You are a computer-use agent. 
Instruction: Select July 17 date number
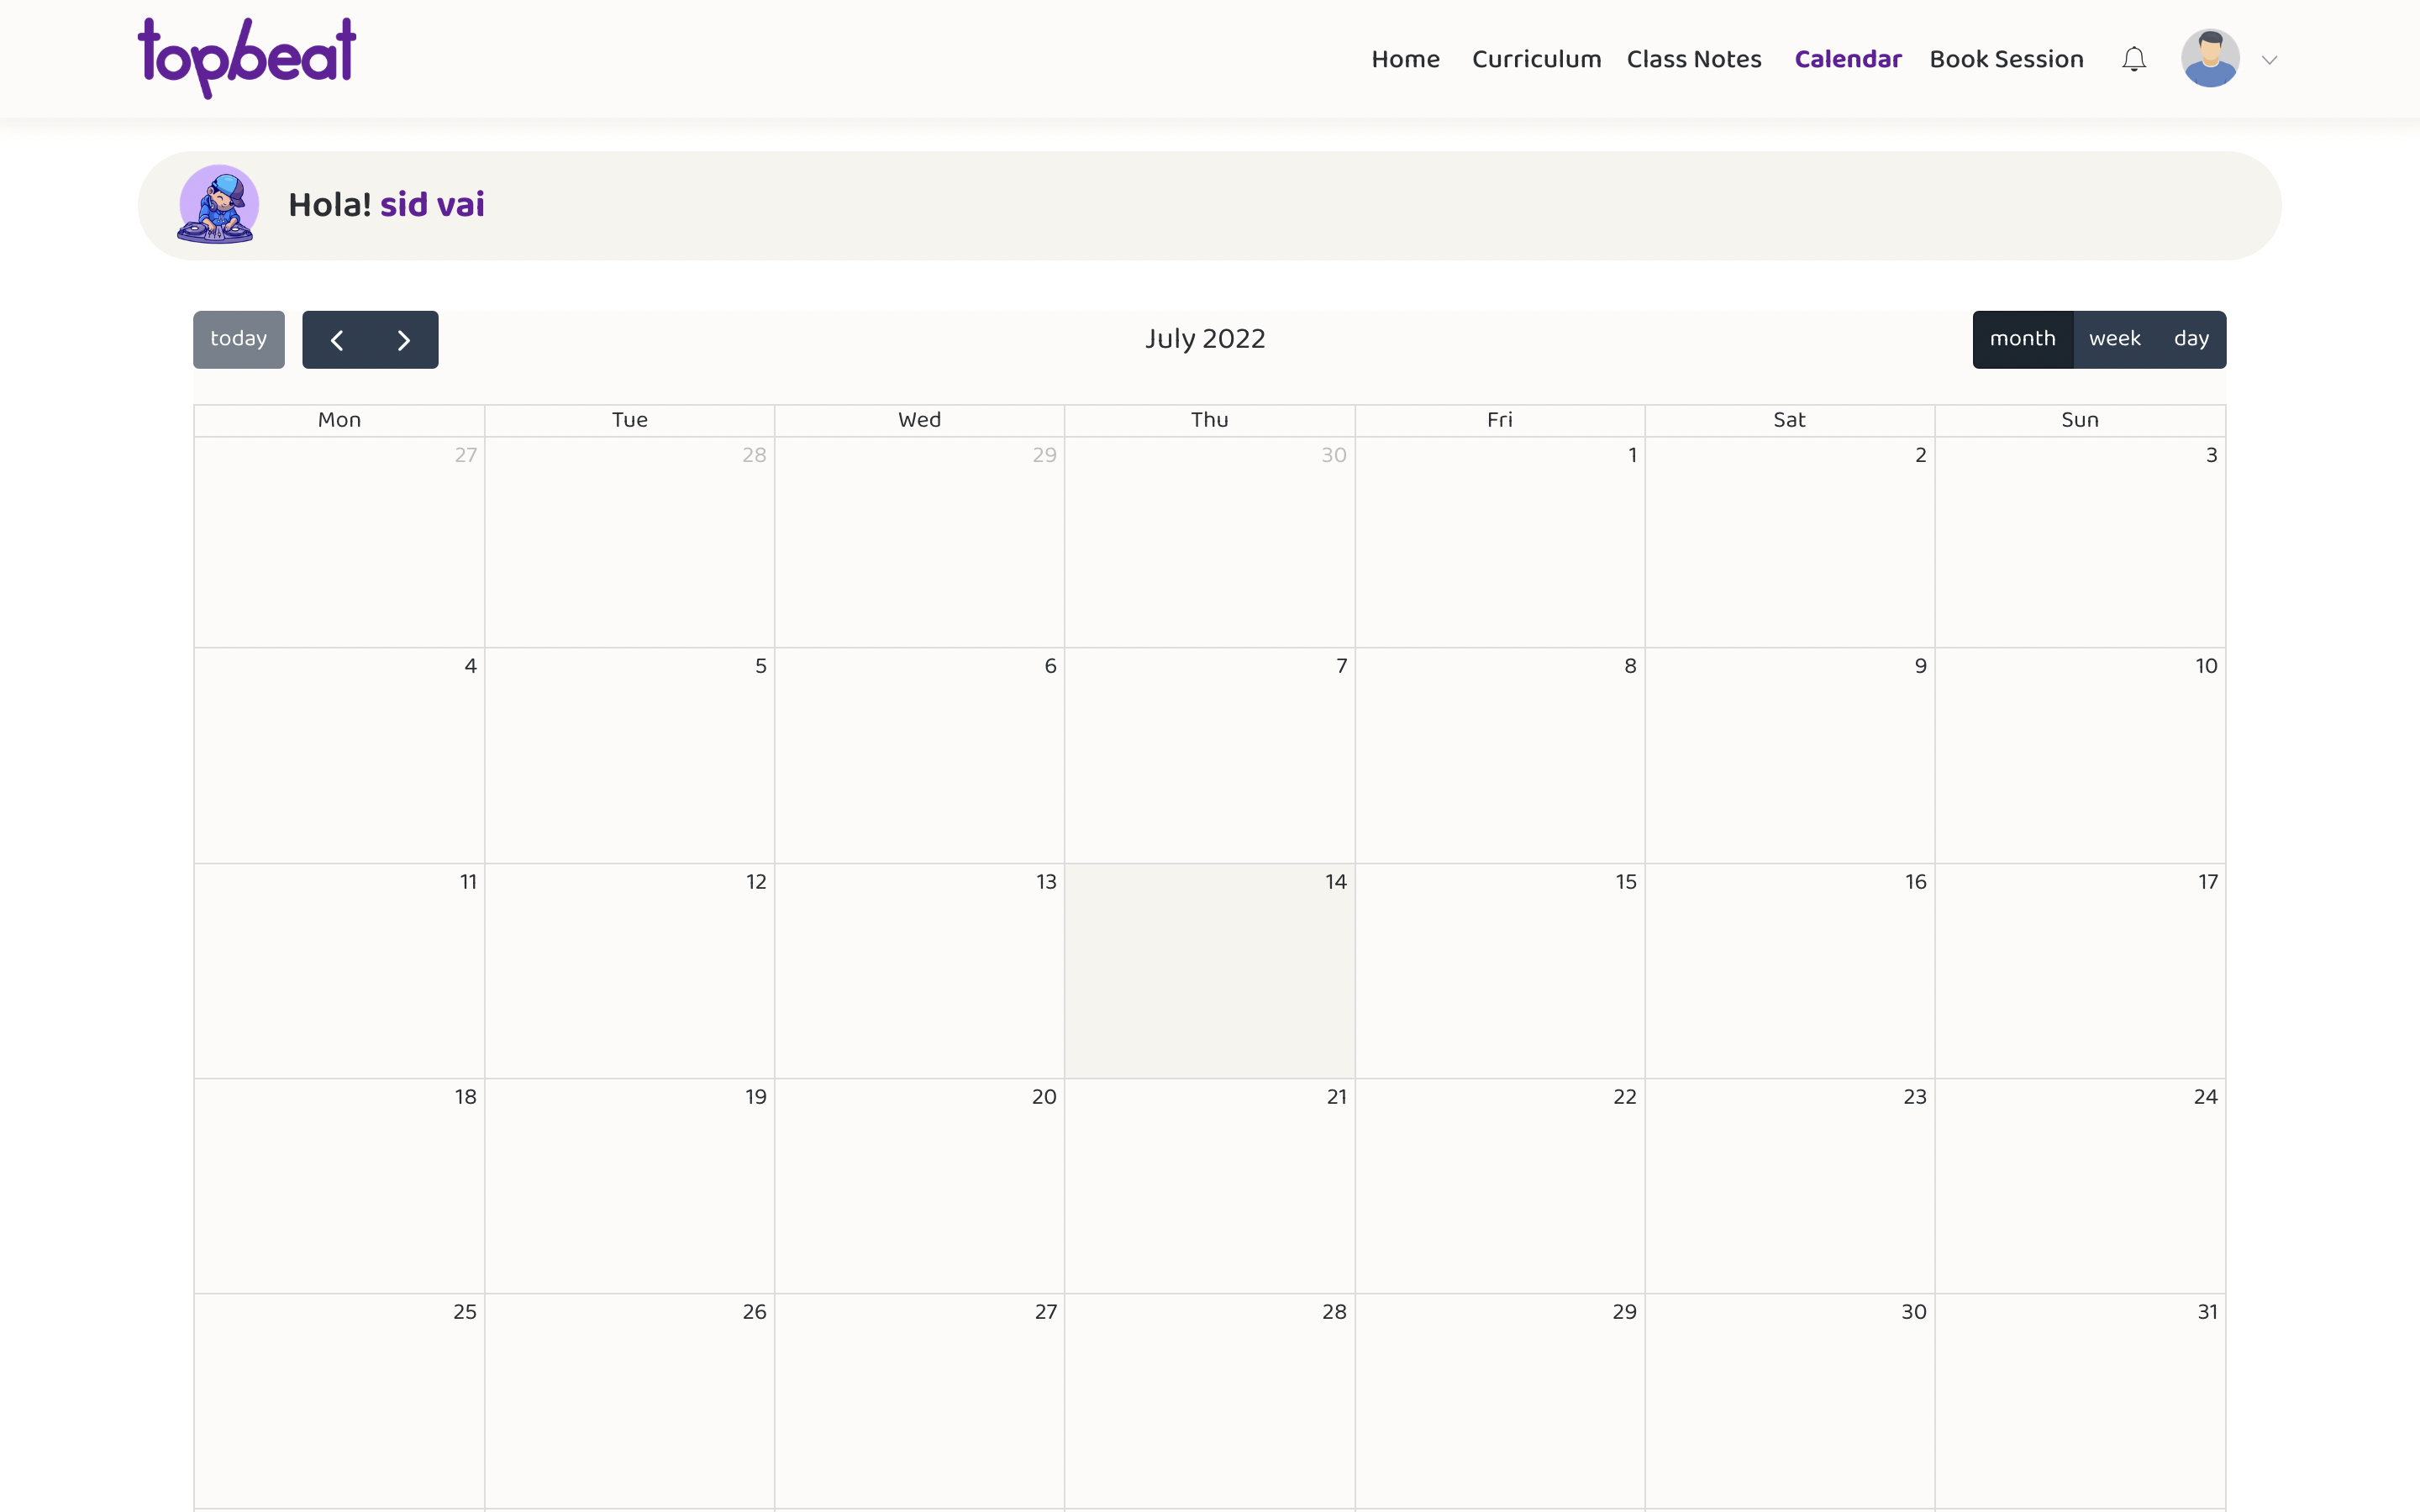pos(2208,882)
